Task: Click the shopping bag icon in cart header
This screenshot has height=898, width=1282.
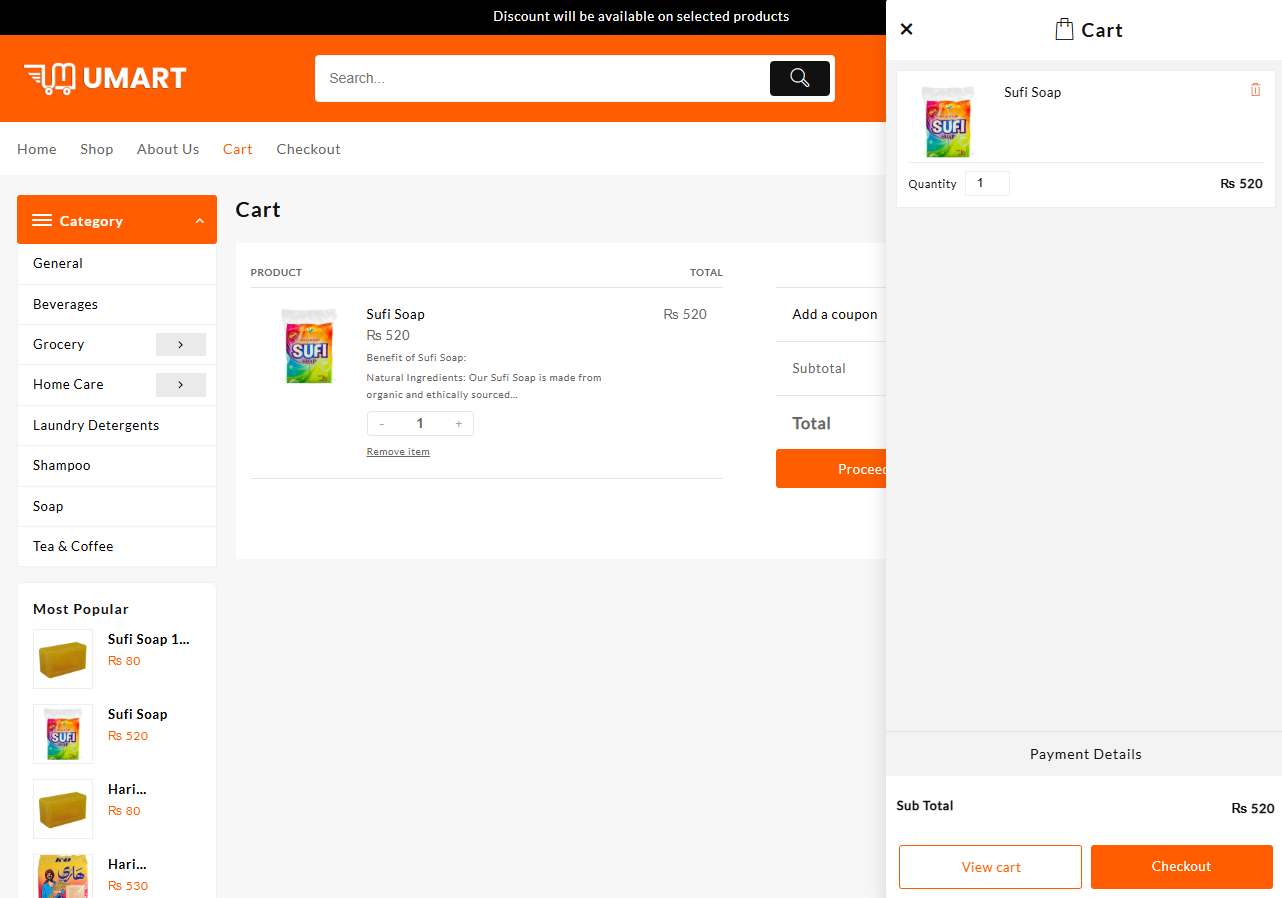Action: 1064,30
